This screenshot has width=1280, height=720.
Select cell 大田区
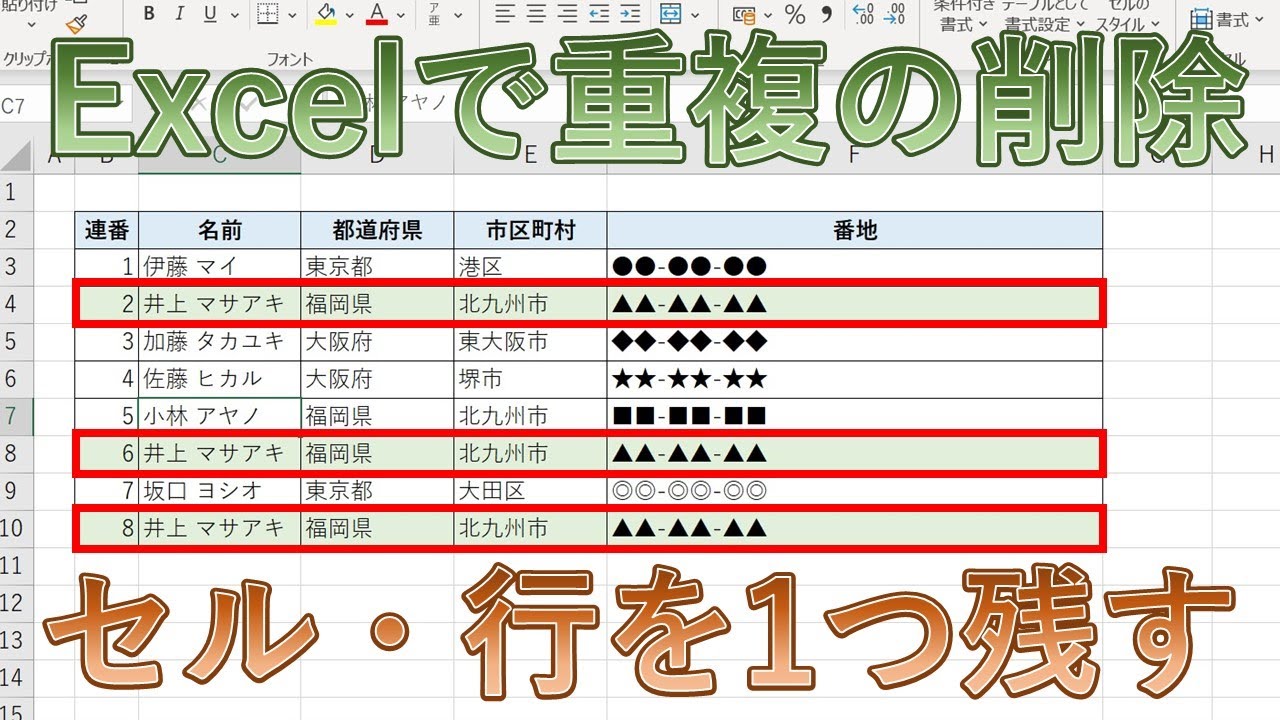530,491
